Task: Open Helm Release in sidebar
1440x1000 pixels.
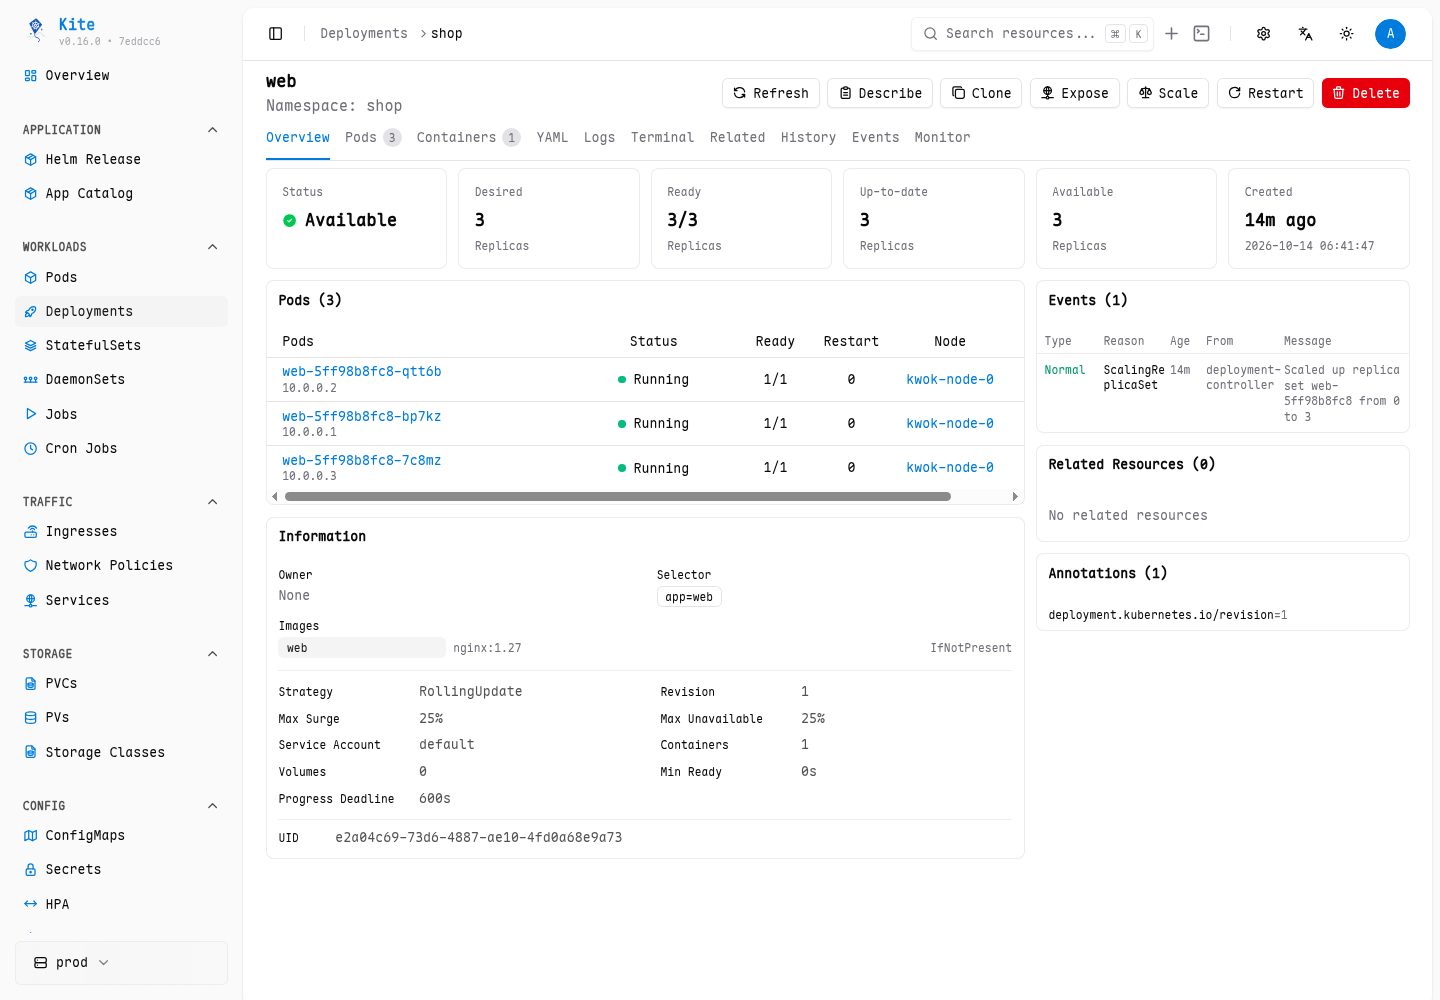Action: [121, 160]
